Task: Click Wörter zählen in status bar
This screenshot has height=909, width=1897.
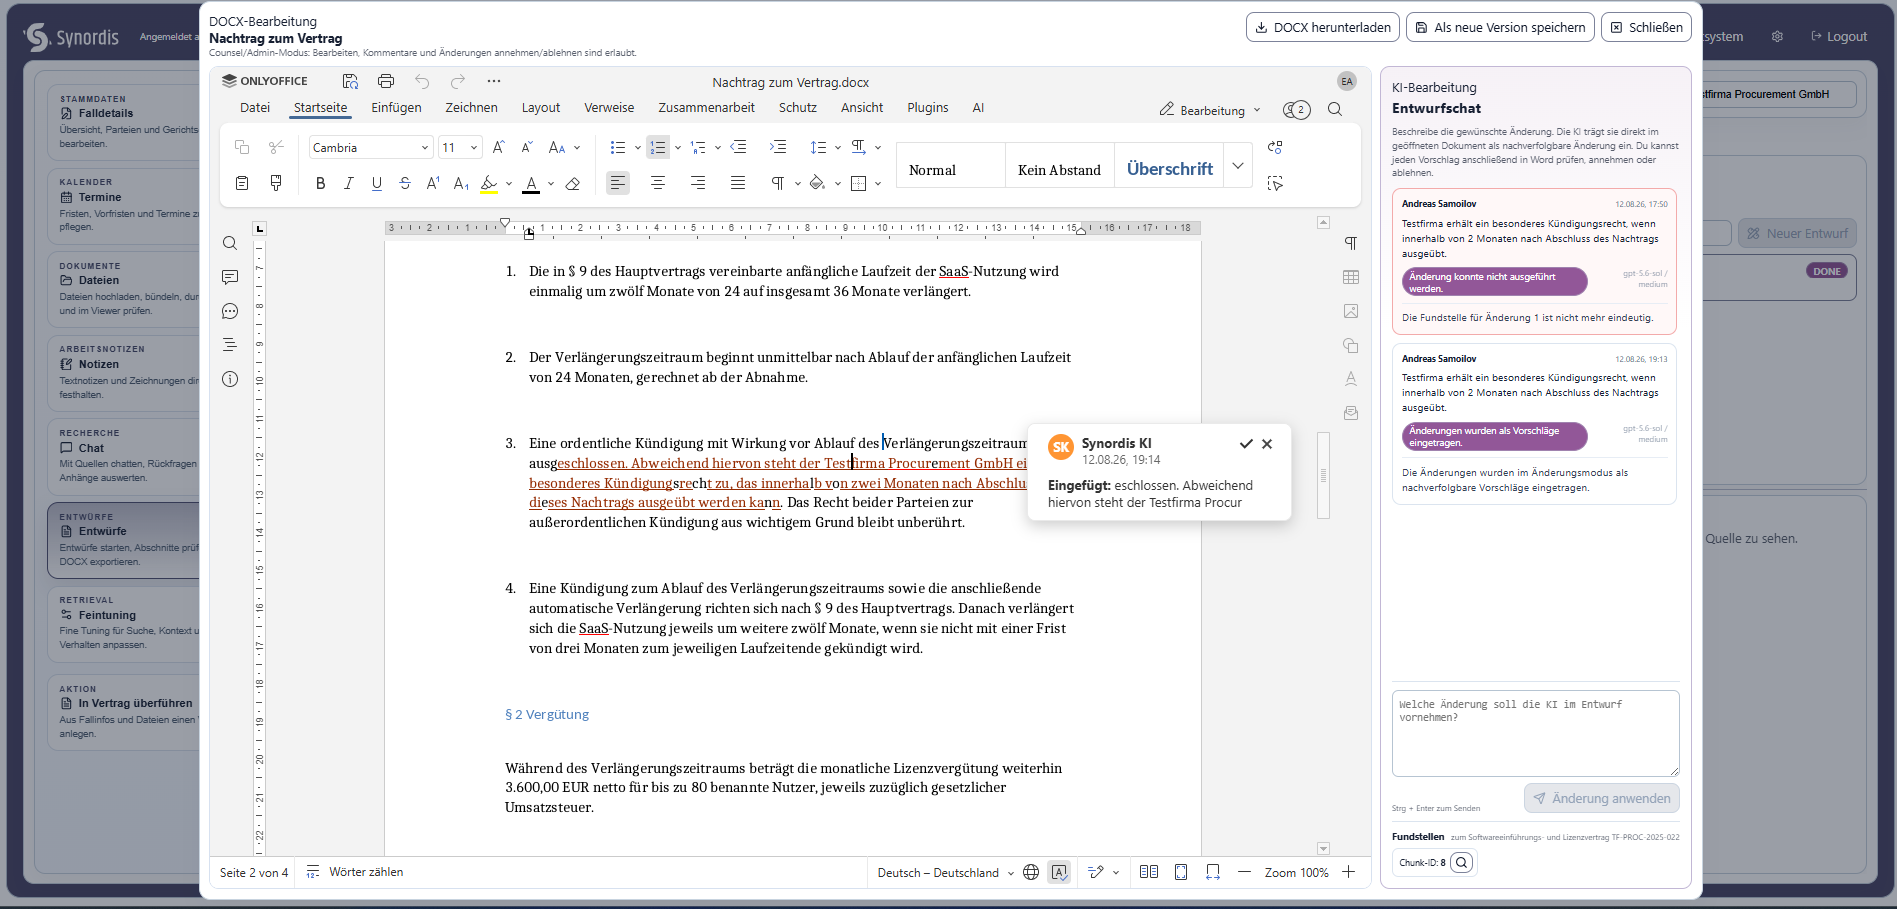Action: tap(355, 872)
